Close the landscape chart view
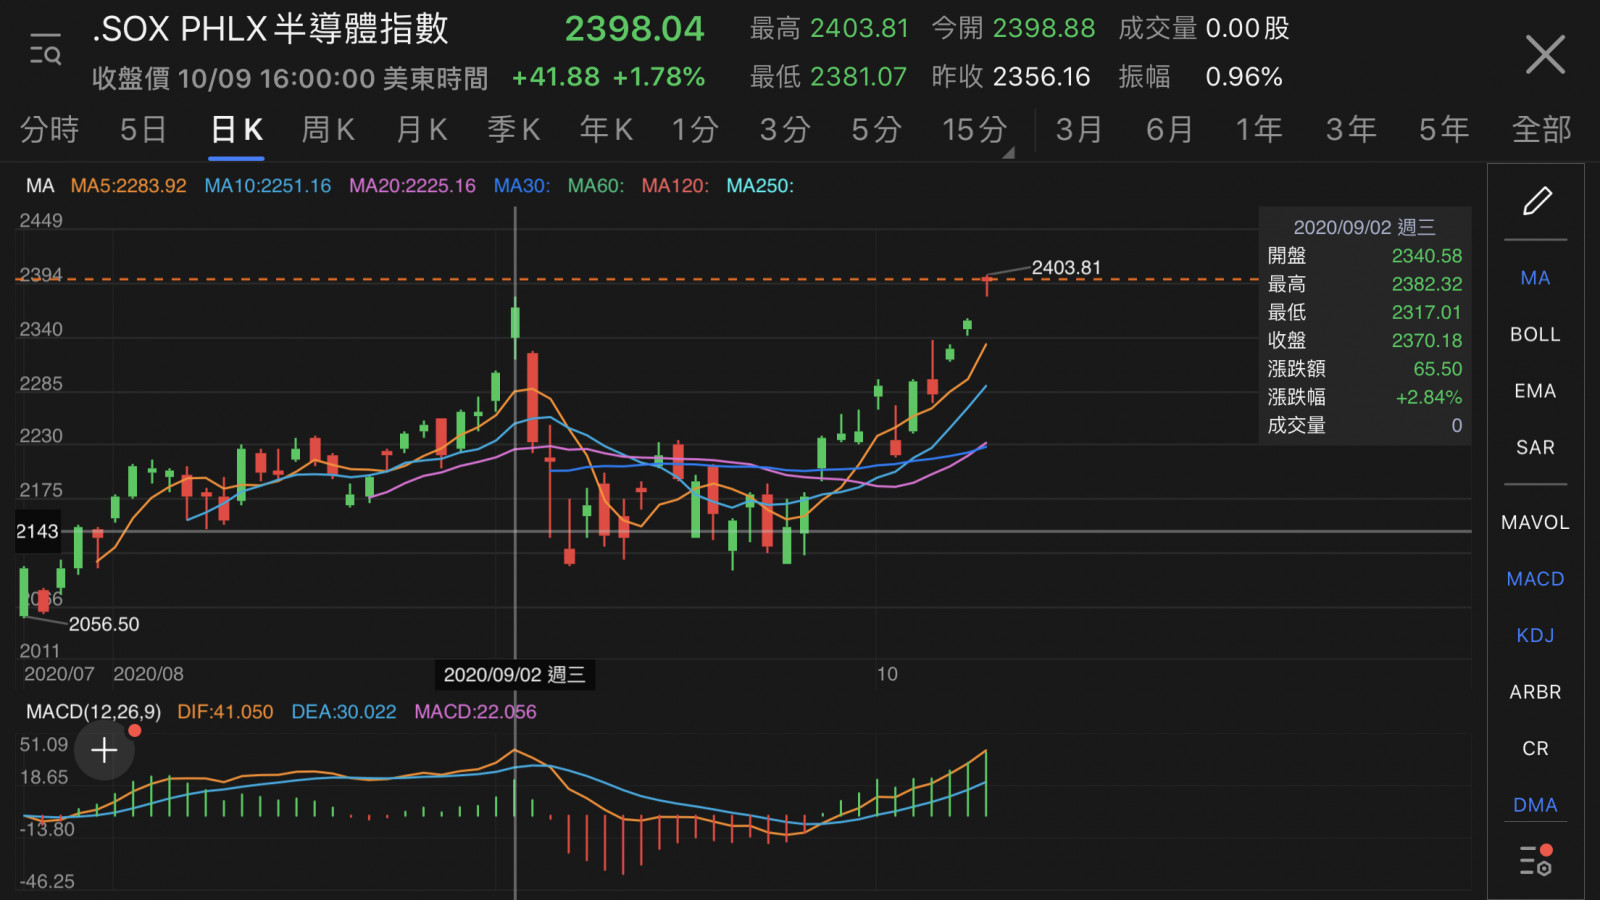 pyautogui.click(x=1545, y=54)
